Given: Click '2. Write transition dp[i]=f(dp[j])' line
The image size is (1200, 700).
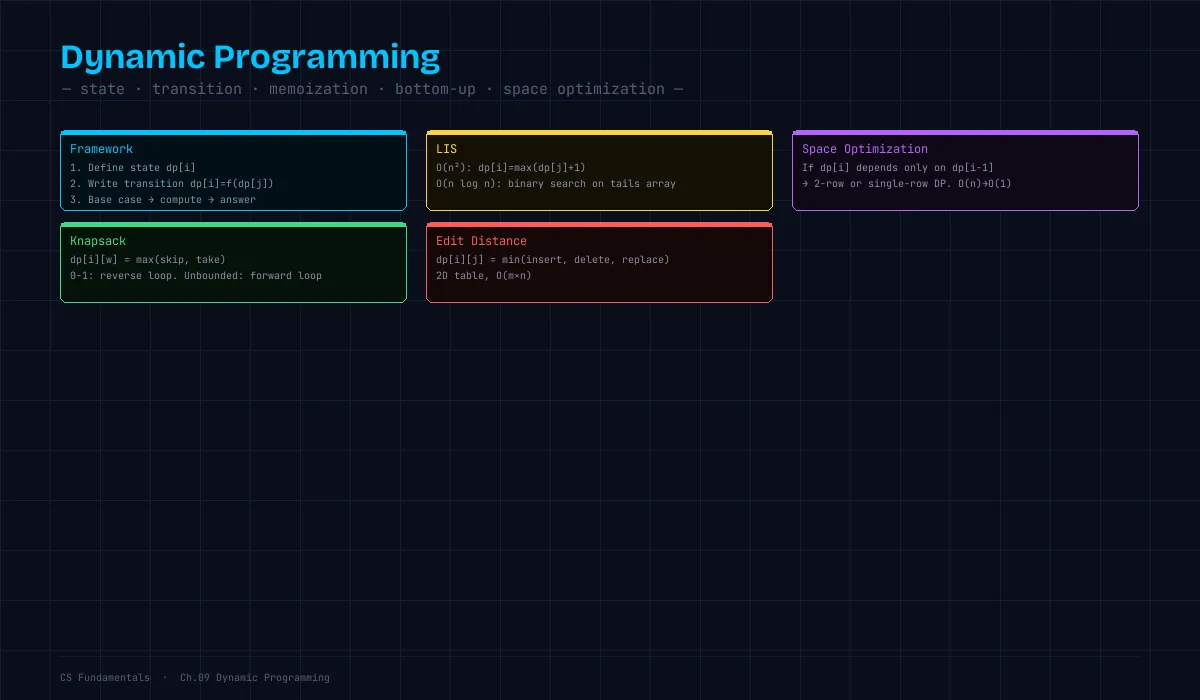Looking at the screenshot, I should (172, 184).
